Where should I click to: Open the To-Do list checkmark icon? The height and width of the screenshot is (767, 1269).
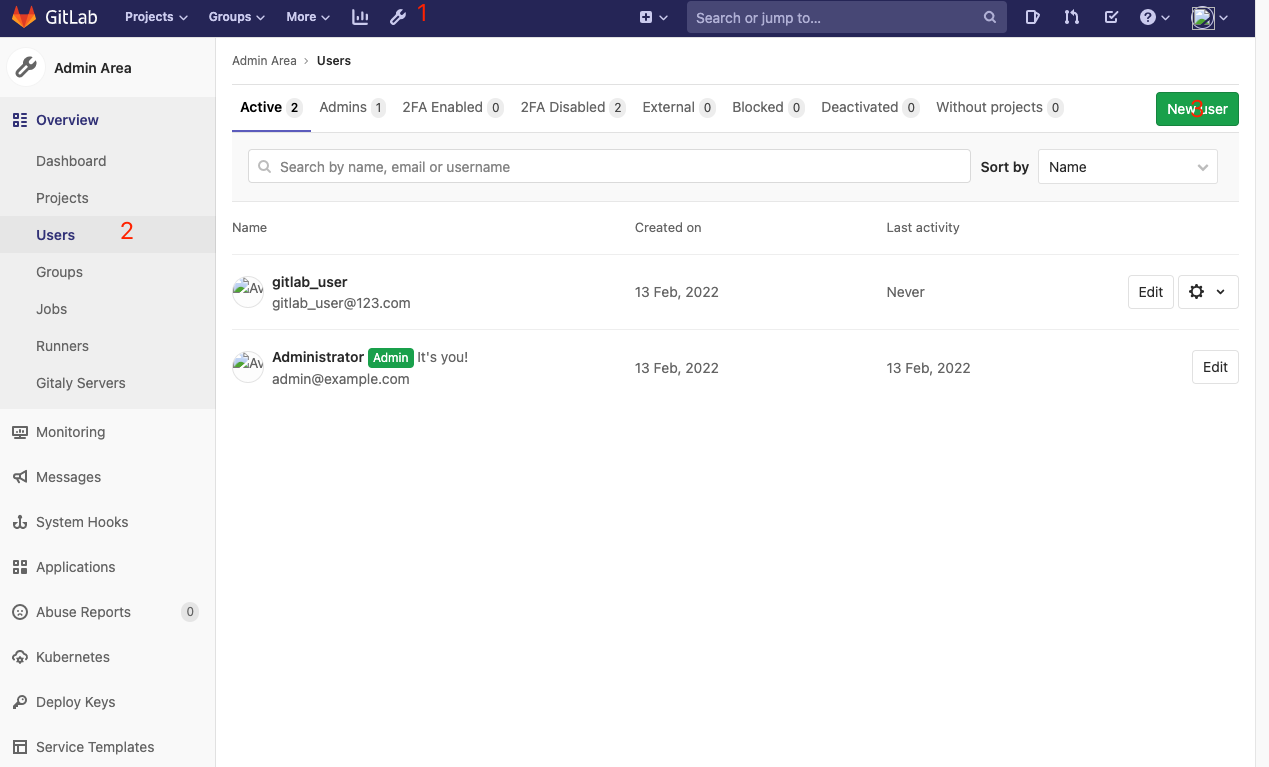click(x=1111, y=17)
